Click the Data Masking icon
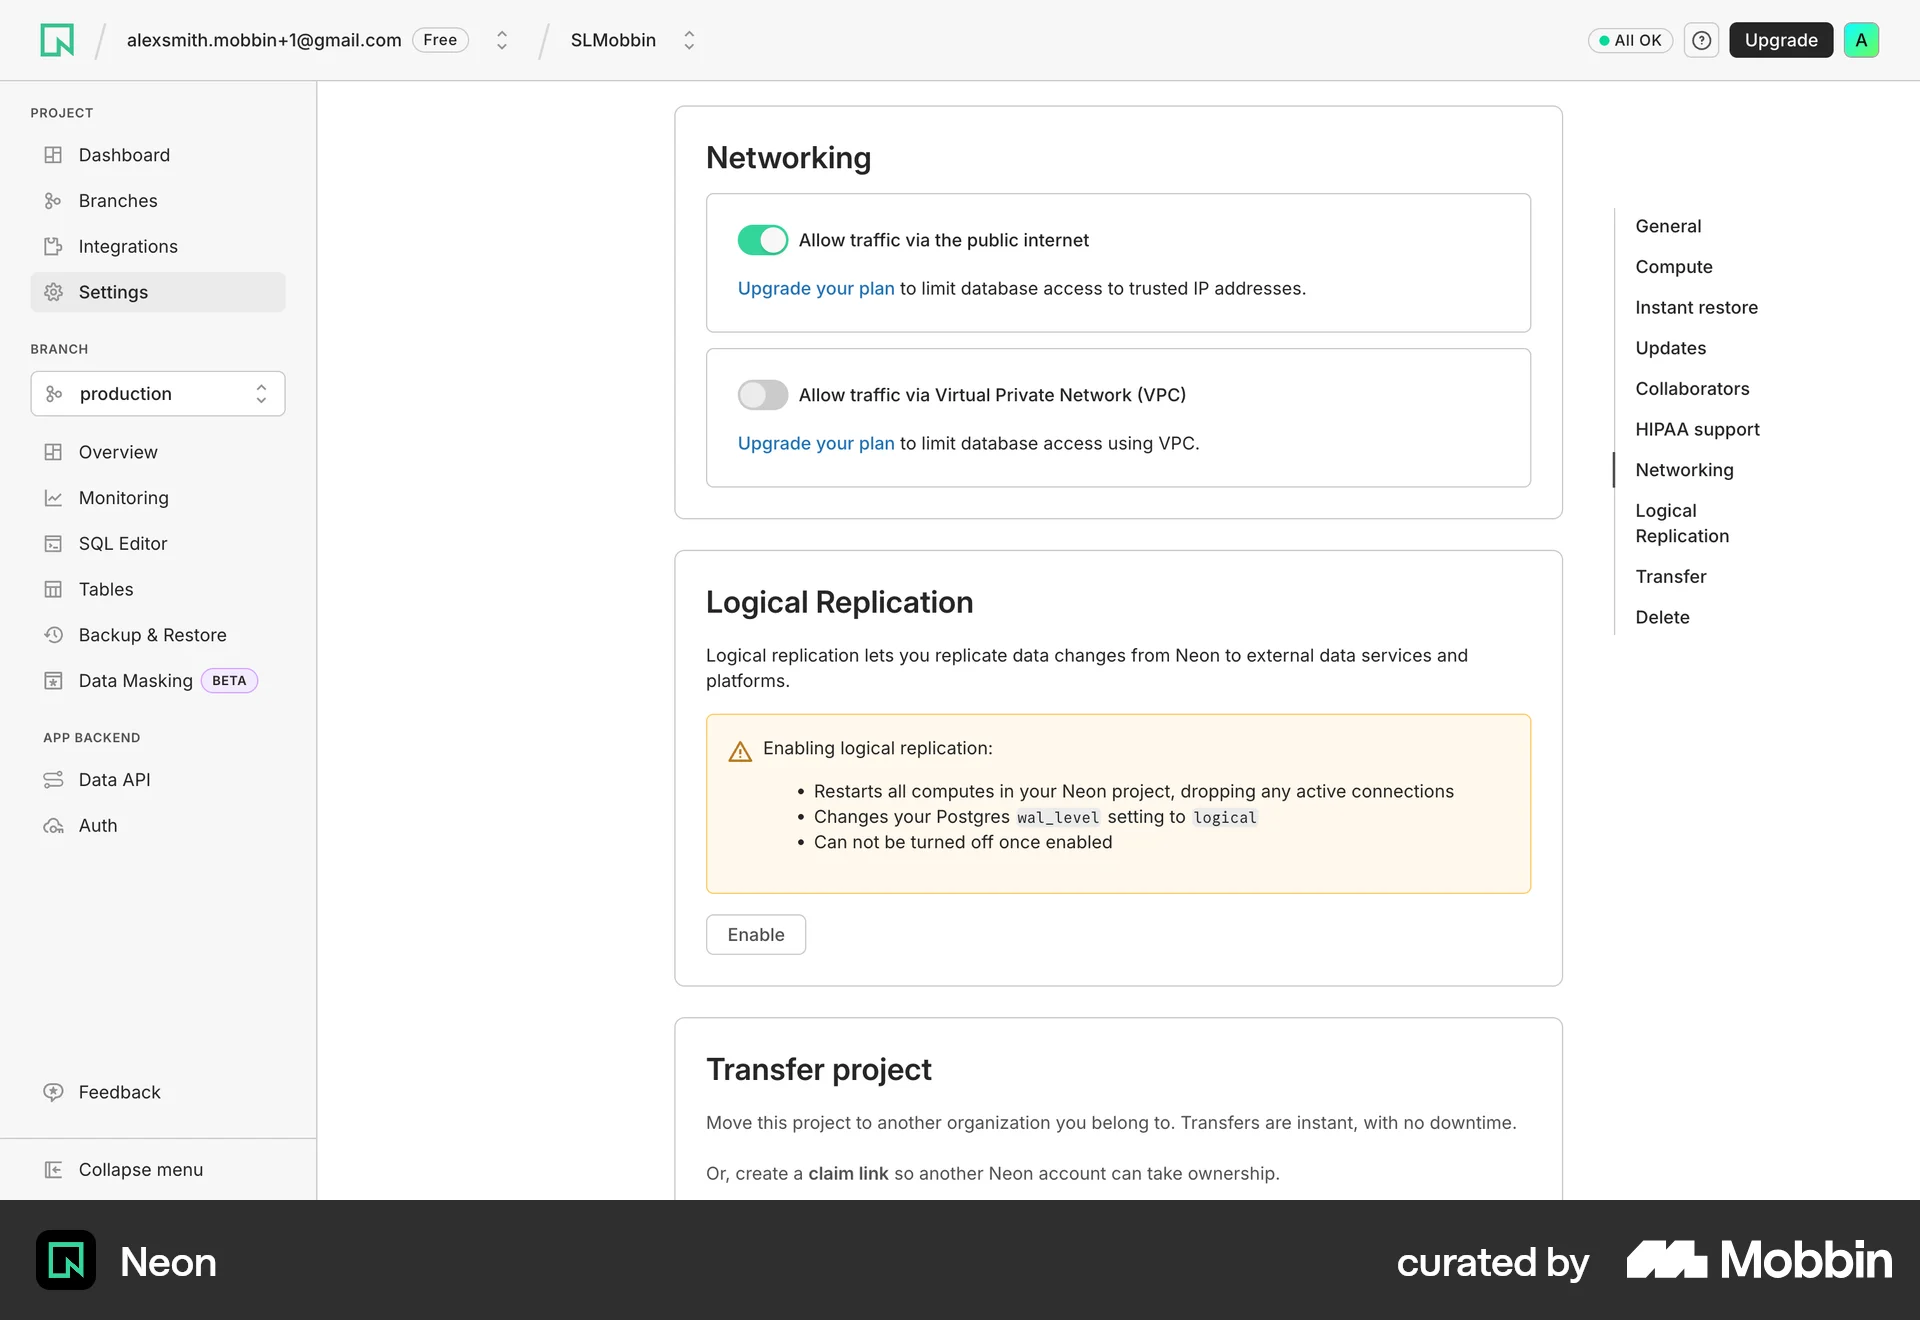Screen dimensions: 1920x1320 click(x=53, y=681)
